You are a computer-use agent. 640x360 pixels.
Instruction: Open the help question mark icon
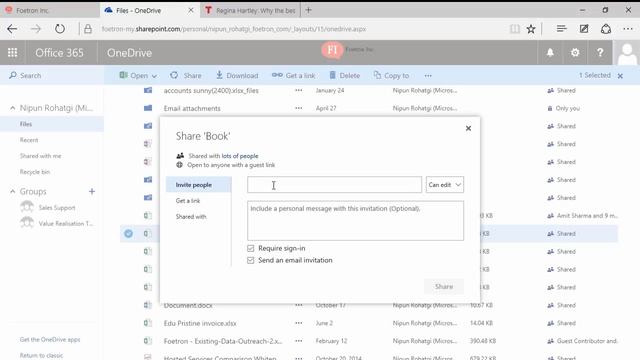[600, 53]
